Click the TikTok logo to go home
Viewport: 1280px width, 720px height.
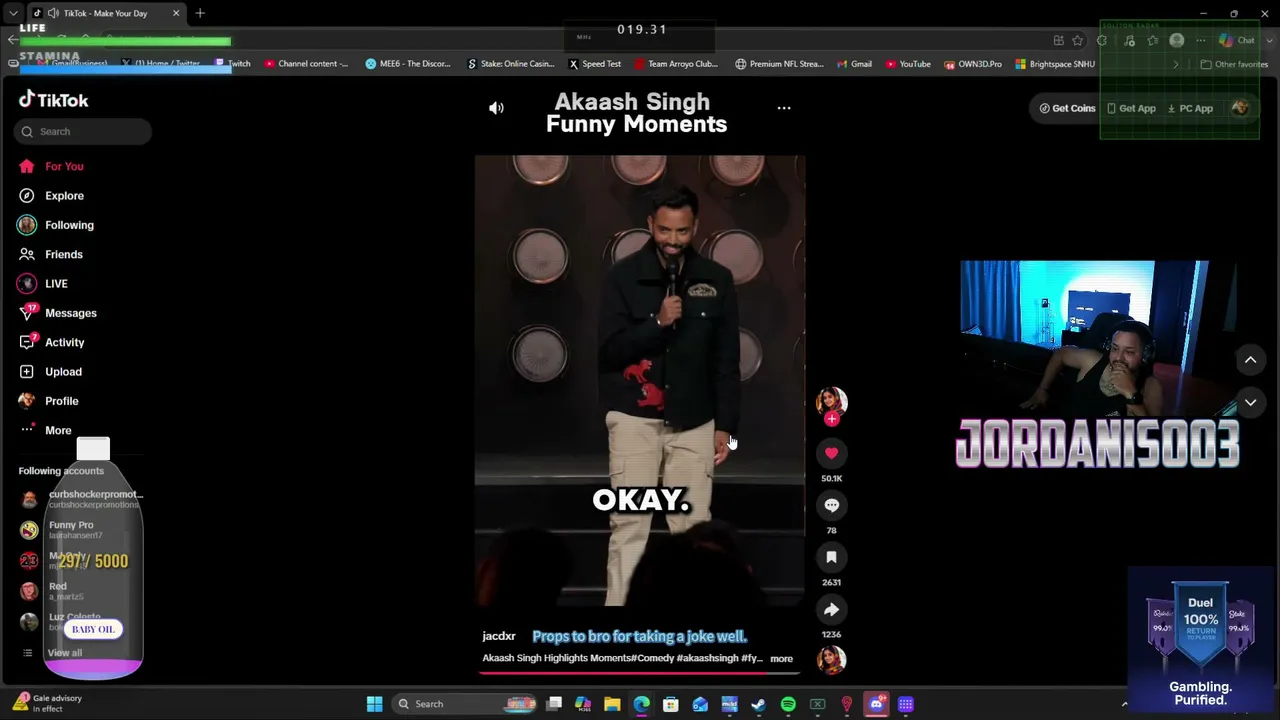[54, 100]
